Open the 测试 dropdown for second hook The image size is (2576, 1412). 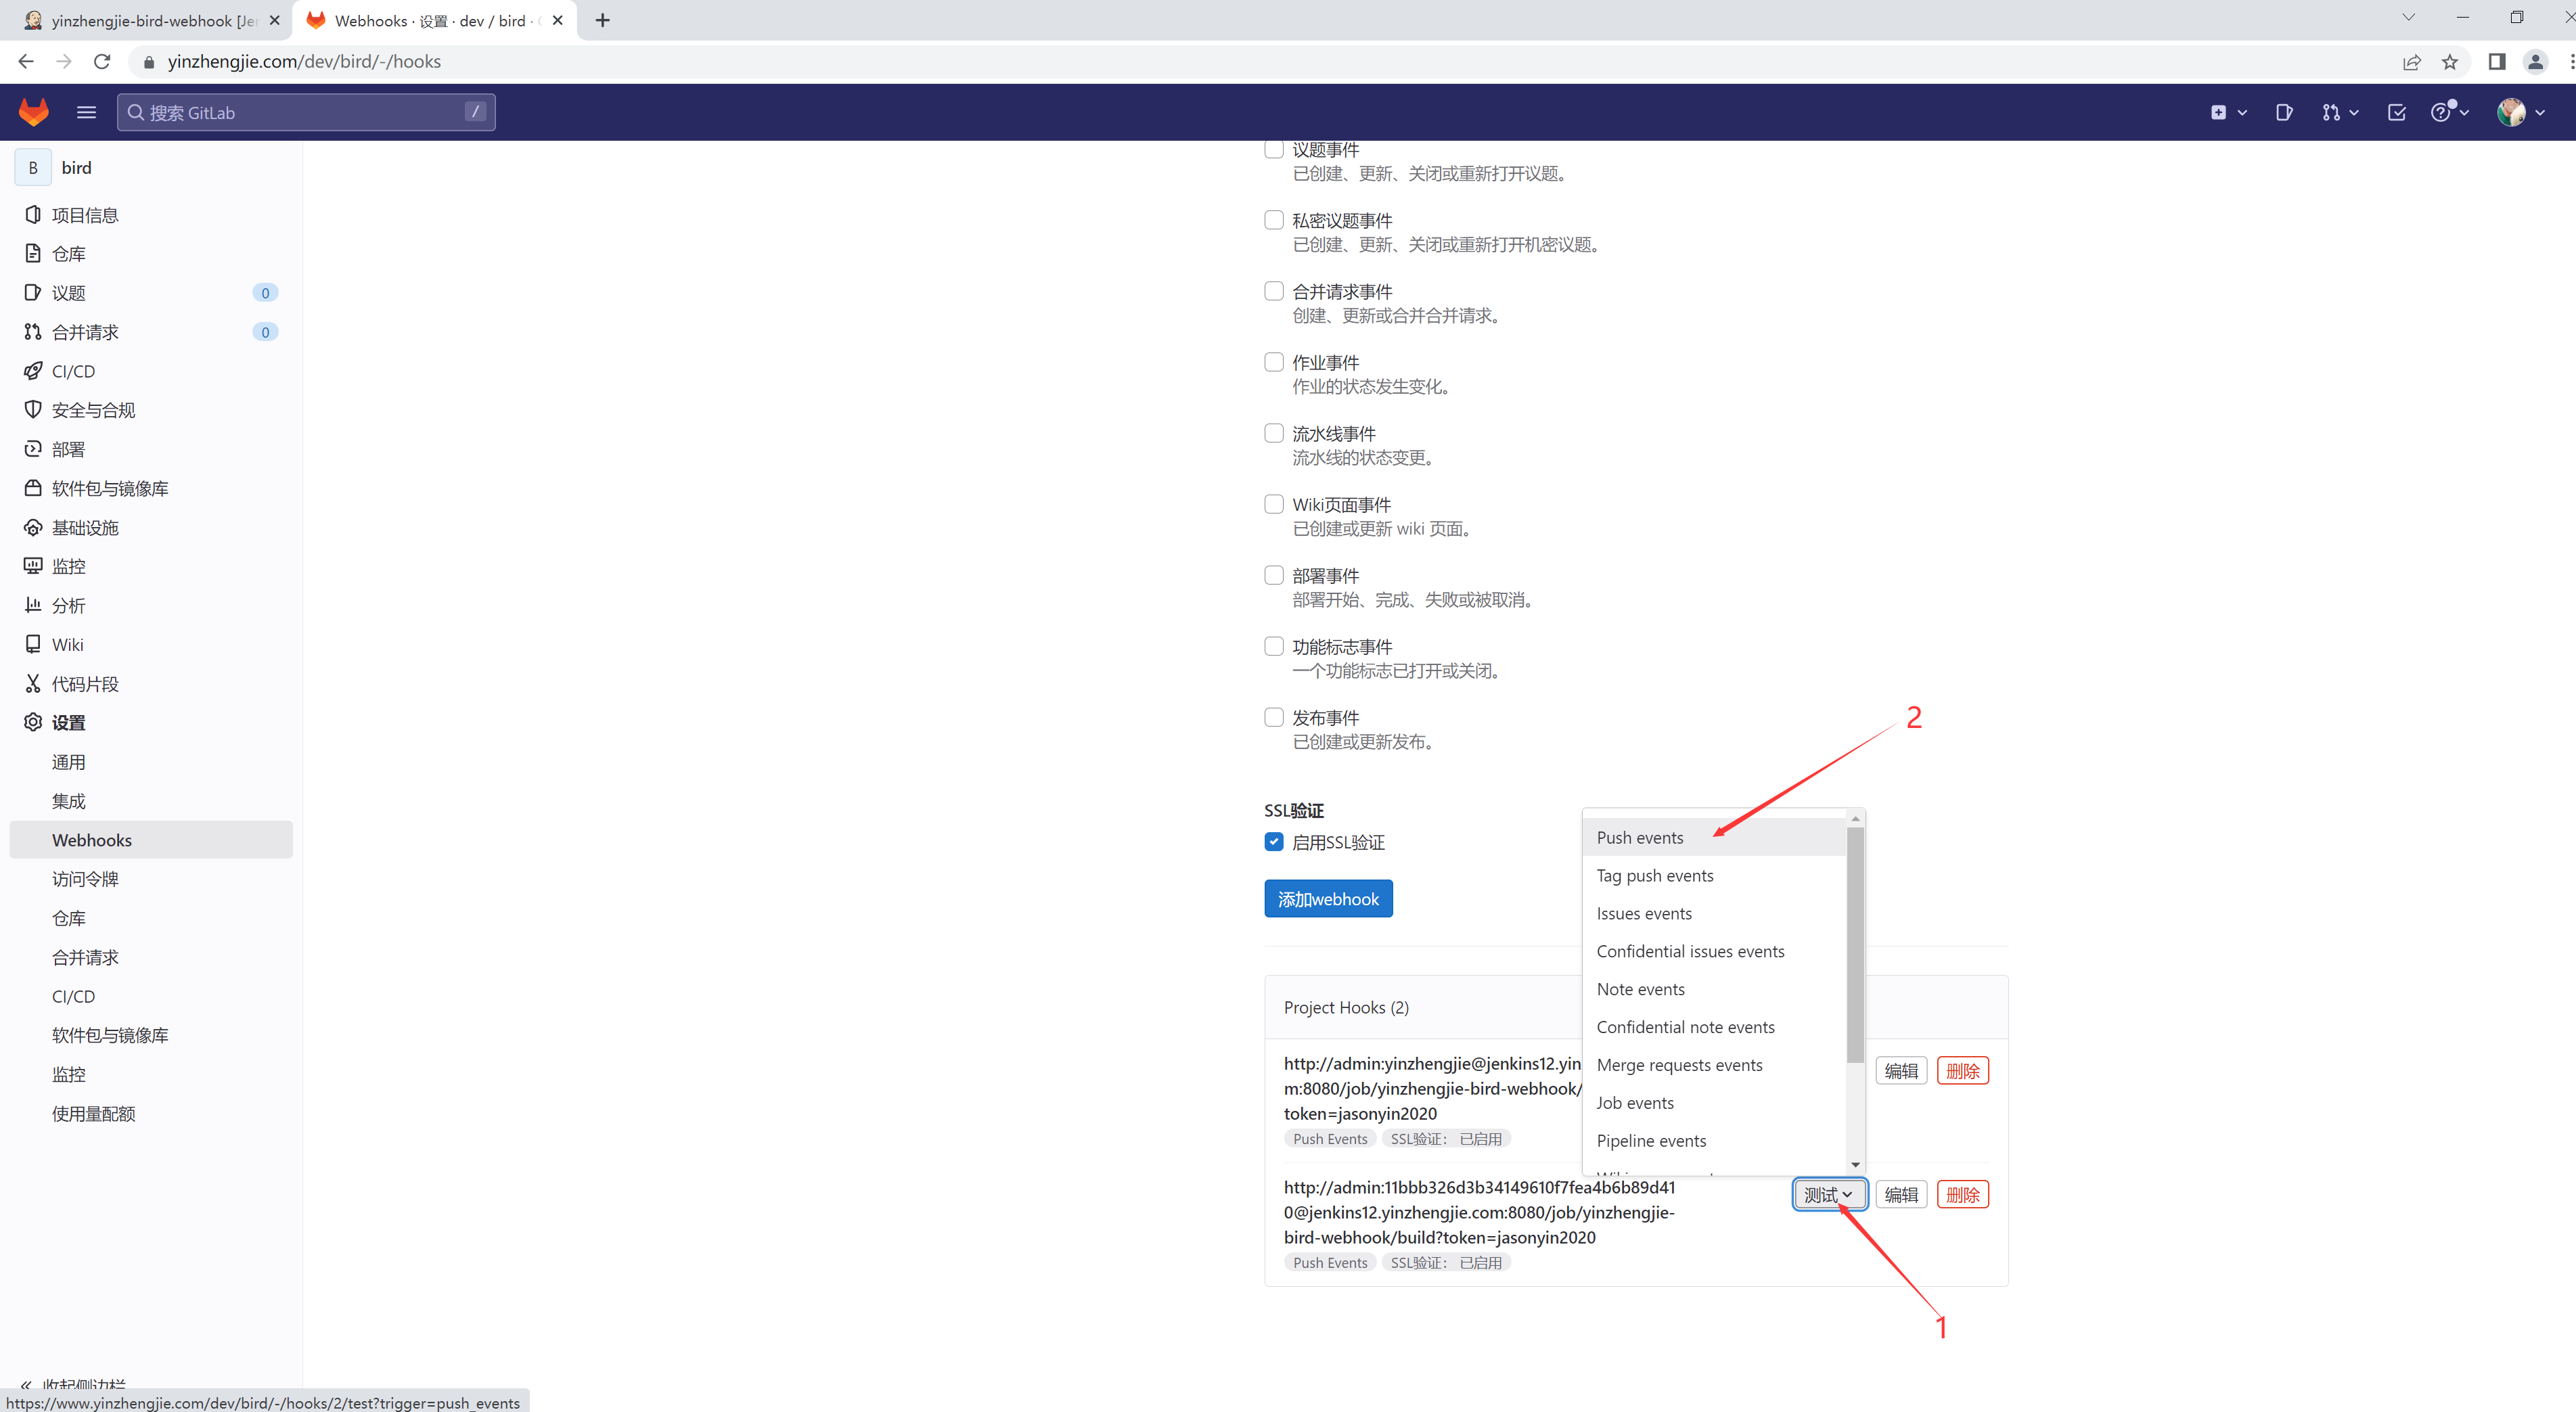1828,1194
